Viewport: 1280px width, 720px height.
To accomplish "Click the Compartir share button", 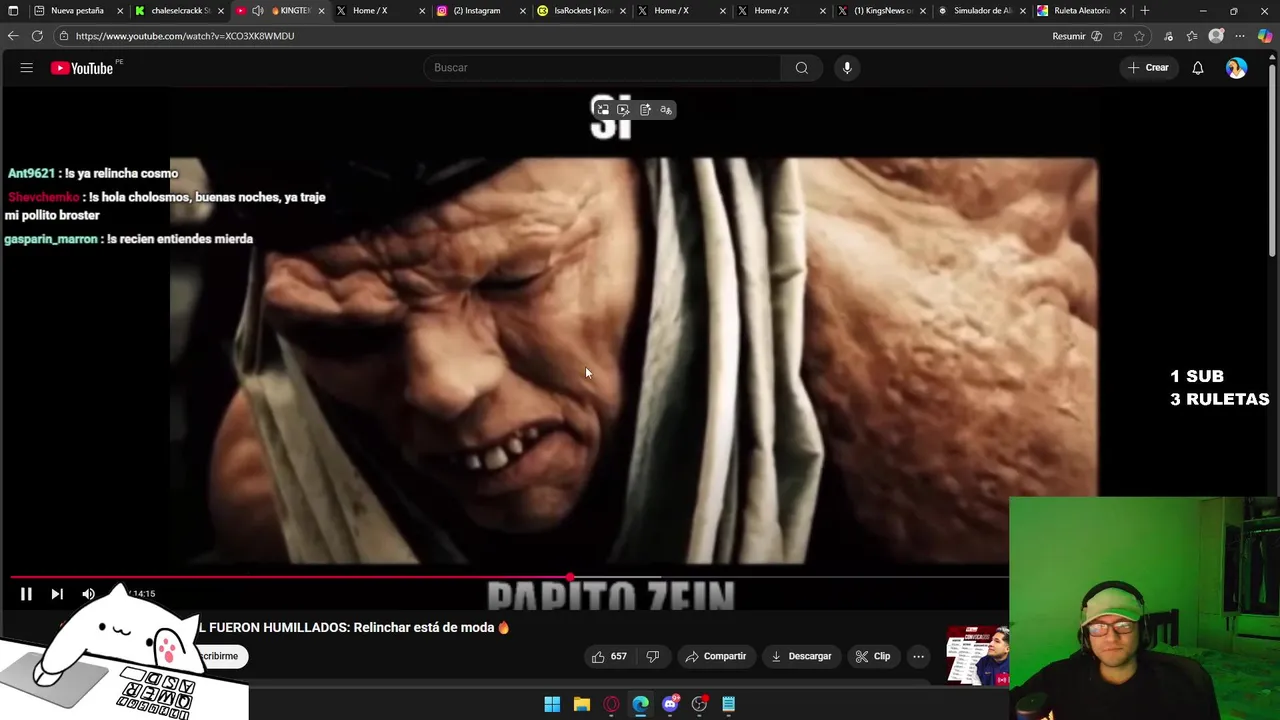I will point(716,656).
